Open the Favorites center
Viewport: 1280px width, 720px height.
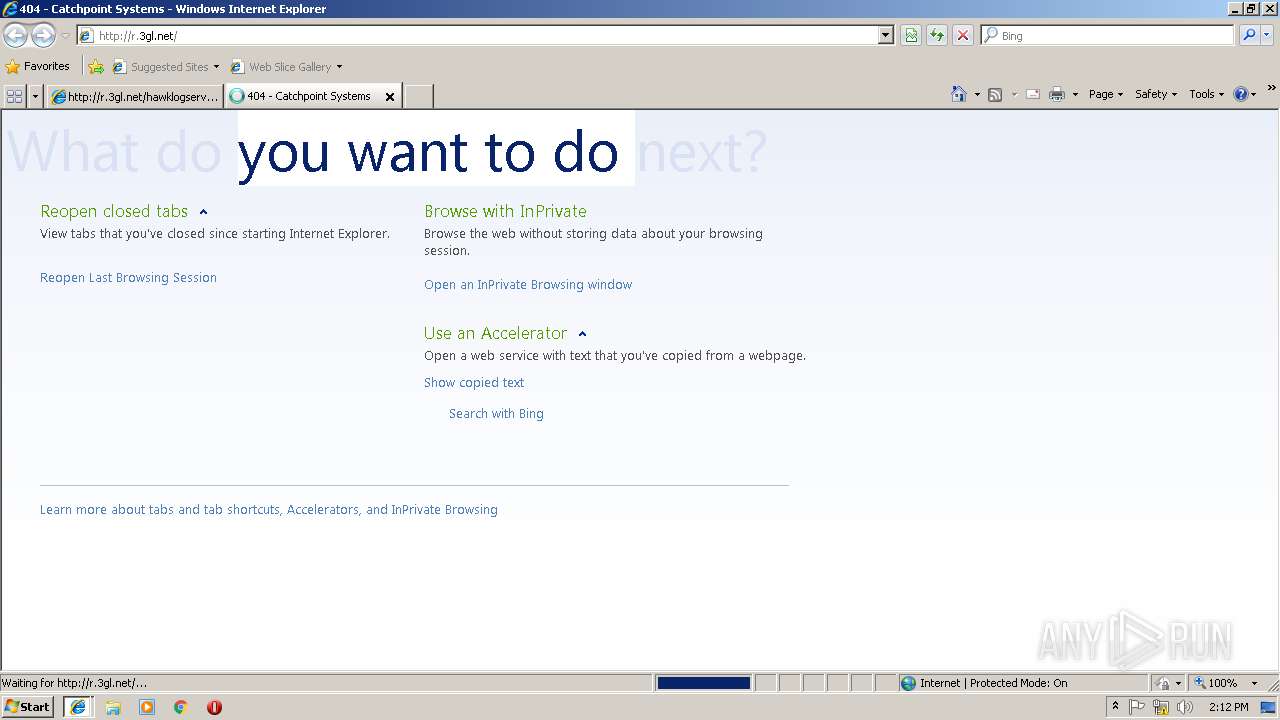tap(37, 66)
